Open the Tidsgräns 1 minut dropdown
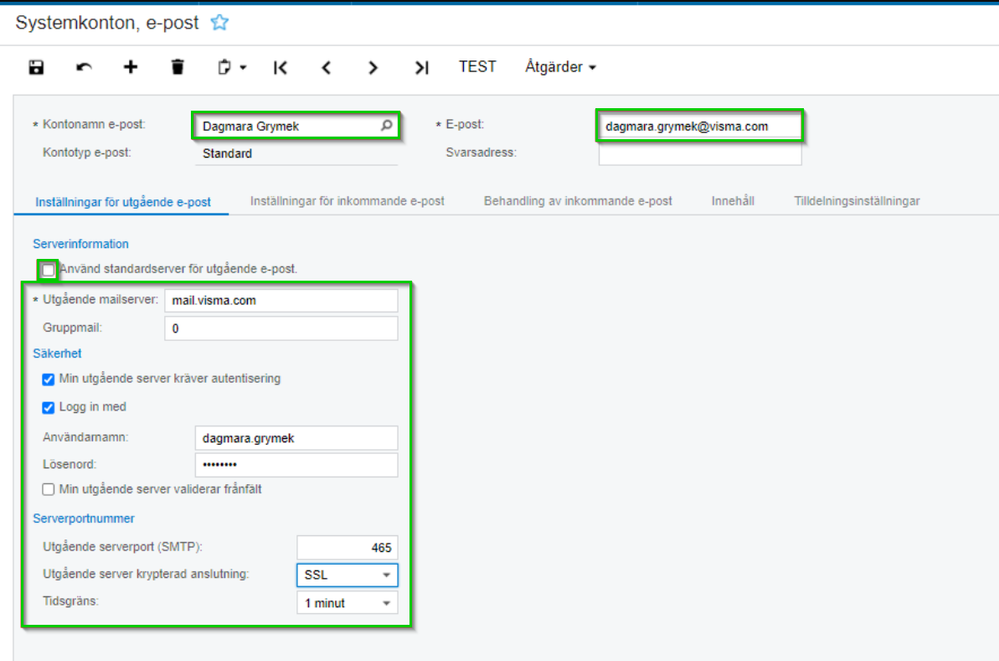Image resolution: width=999 pixels, height=661 pixels. [x=347, y=603]
